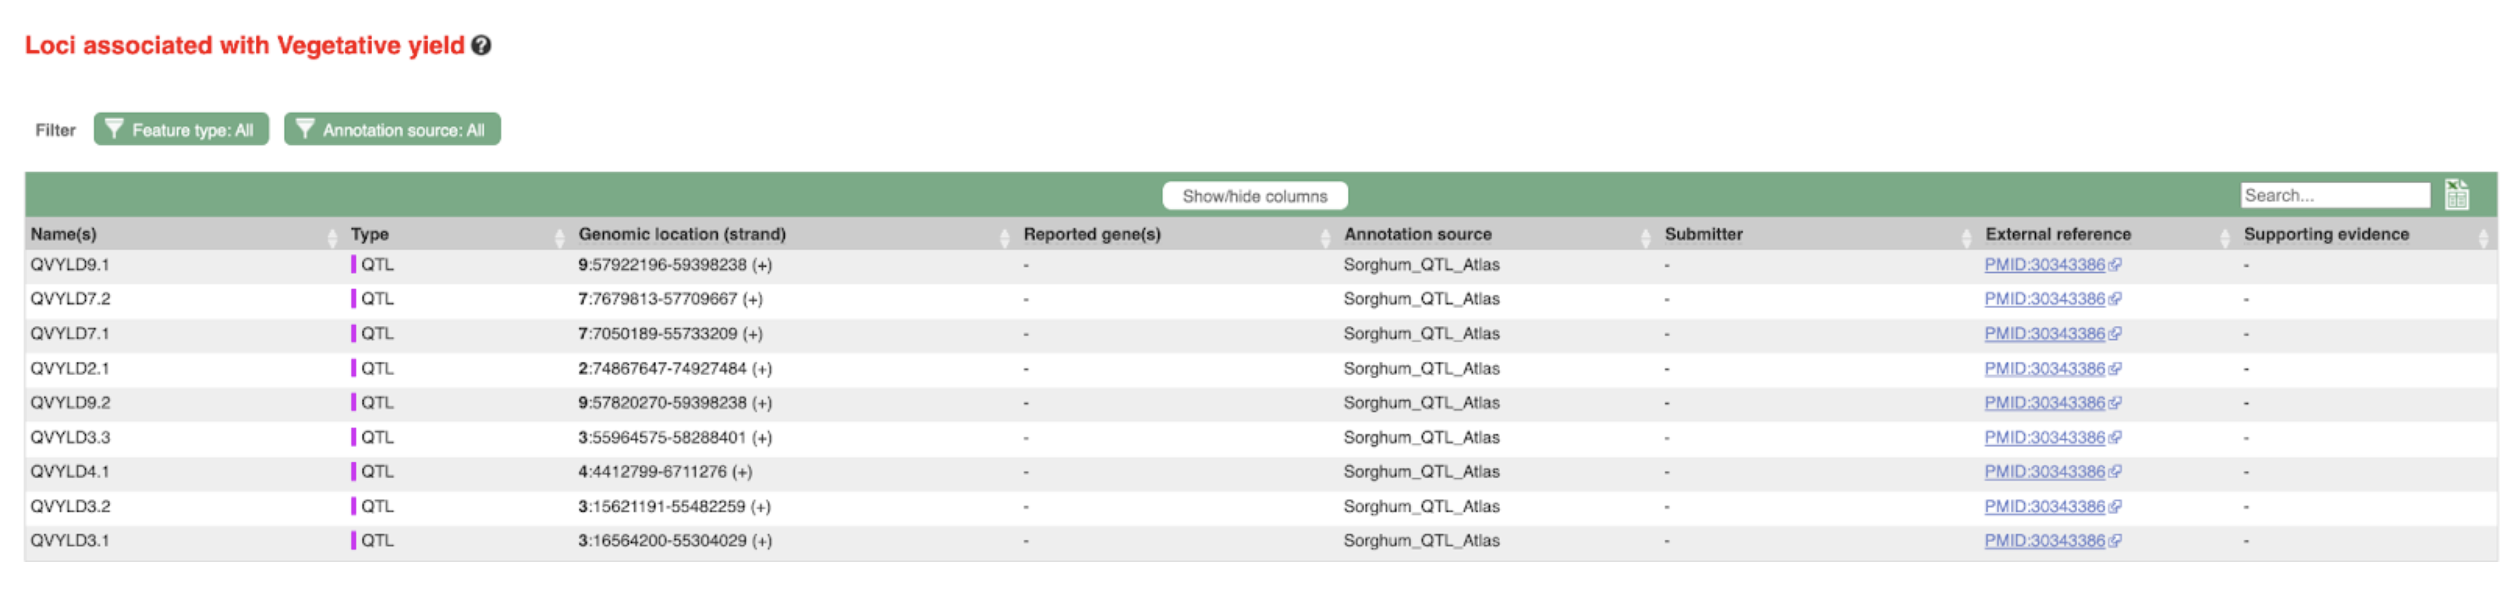This screenshot has height=598, width=2516.
Task: Click the help icon beside Vegetative yield title
Action: pos(481,46)
